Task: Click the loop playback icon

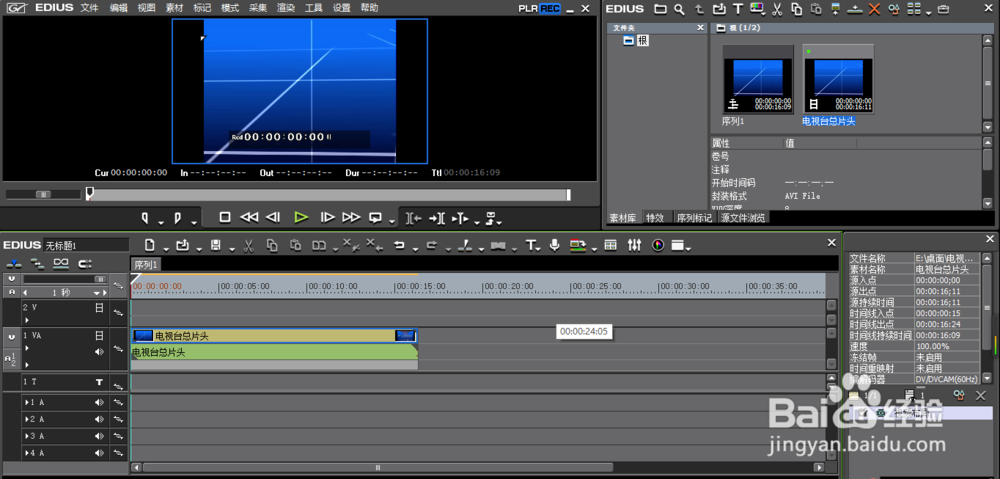Action: (x=376, y=217)
